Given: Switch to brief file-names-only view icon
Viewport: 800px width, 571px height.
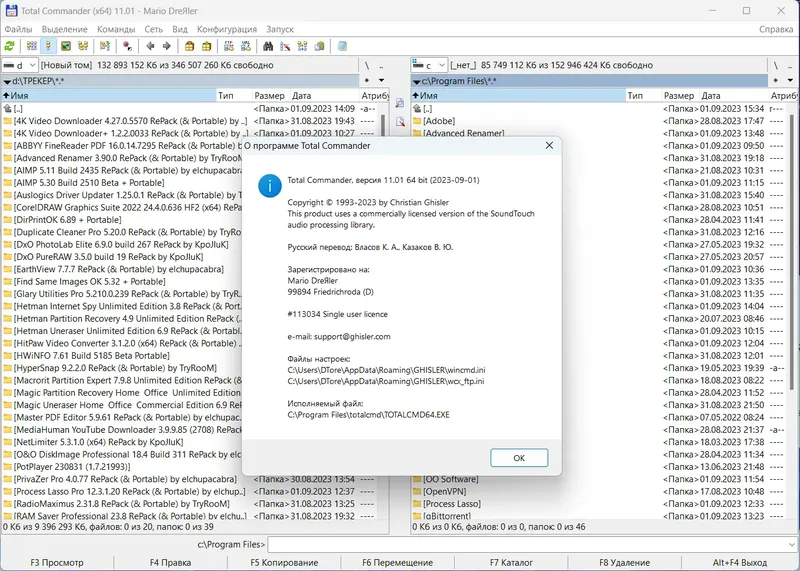Looking at the screenshot, I should 32,46.
